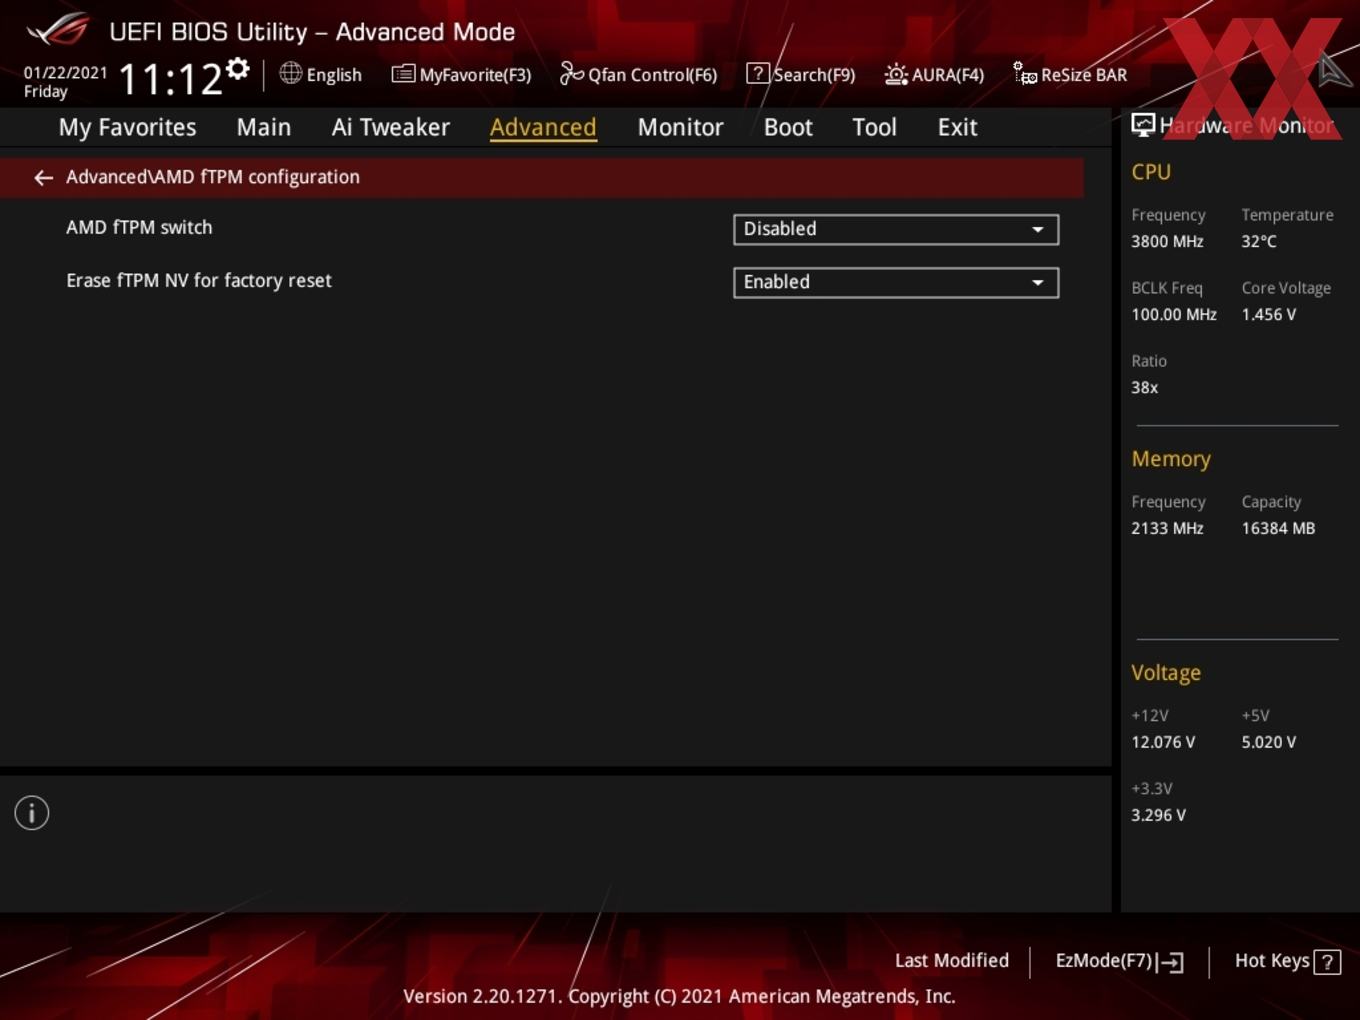Open the Monitor tab
This screenshot has width=1360, height=1020.
(680, 127)
